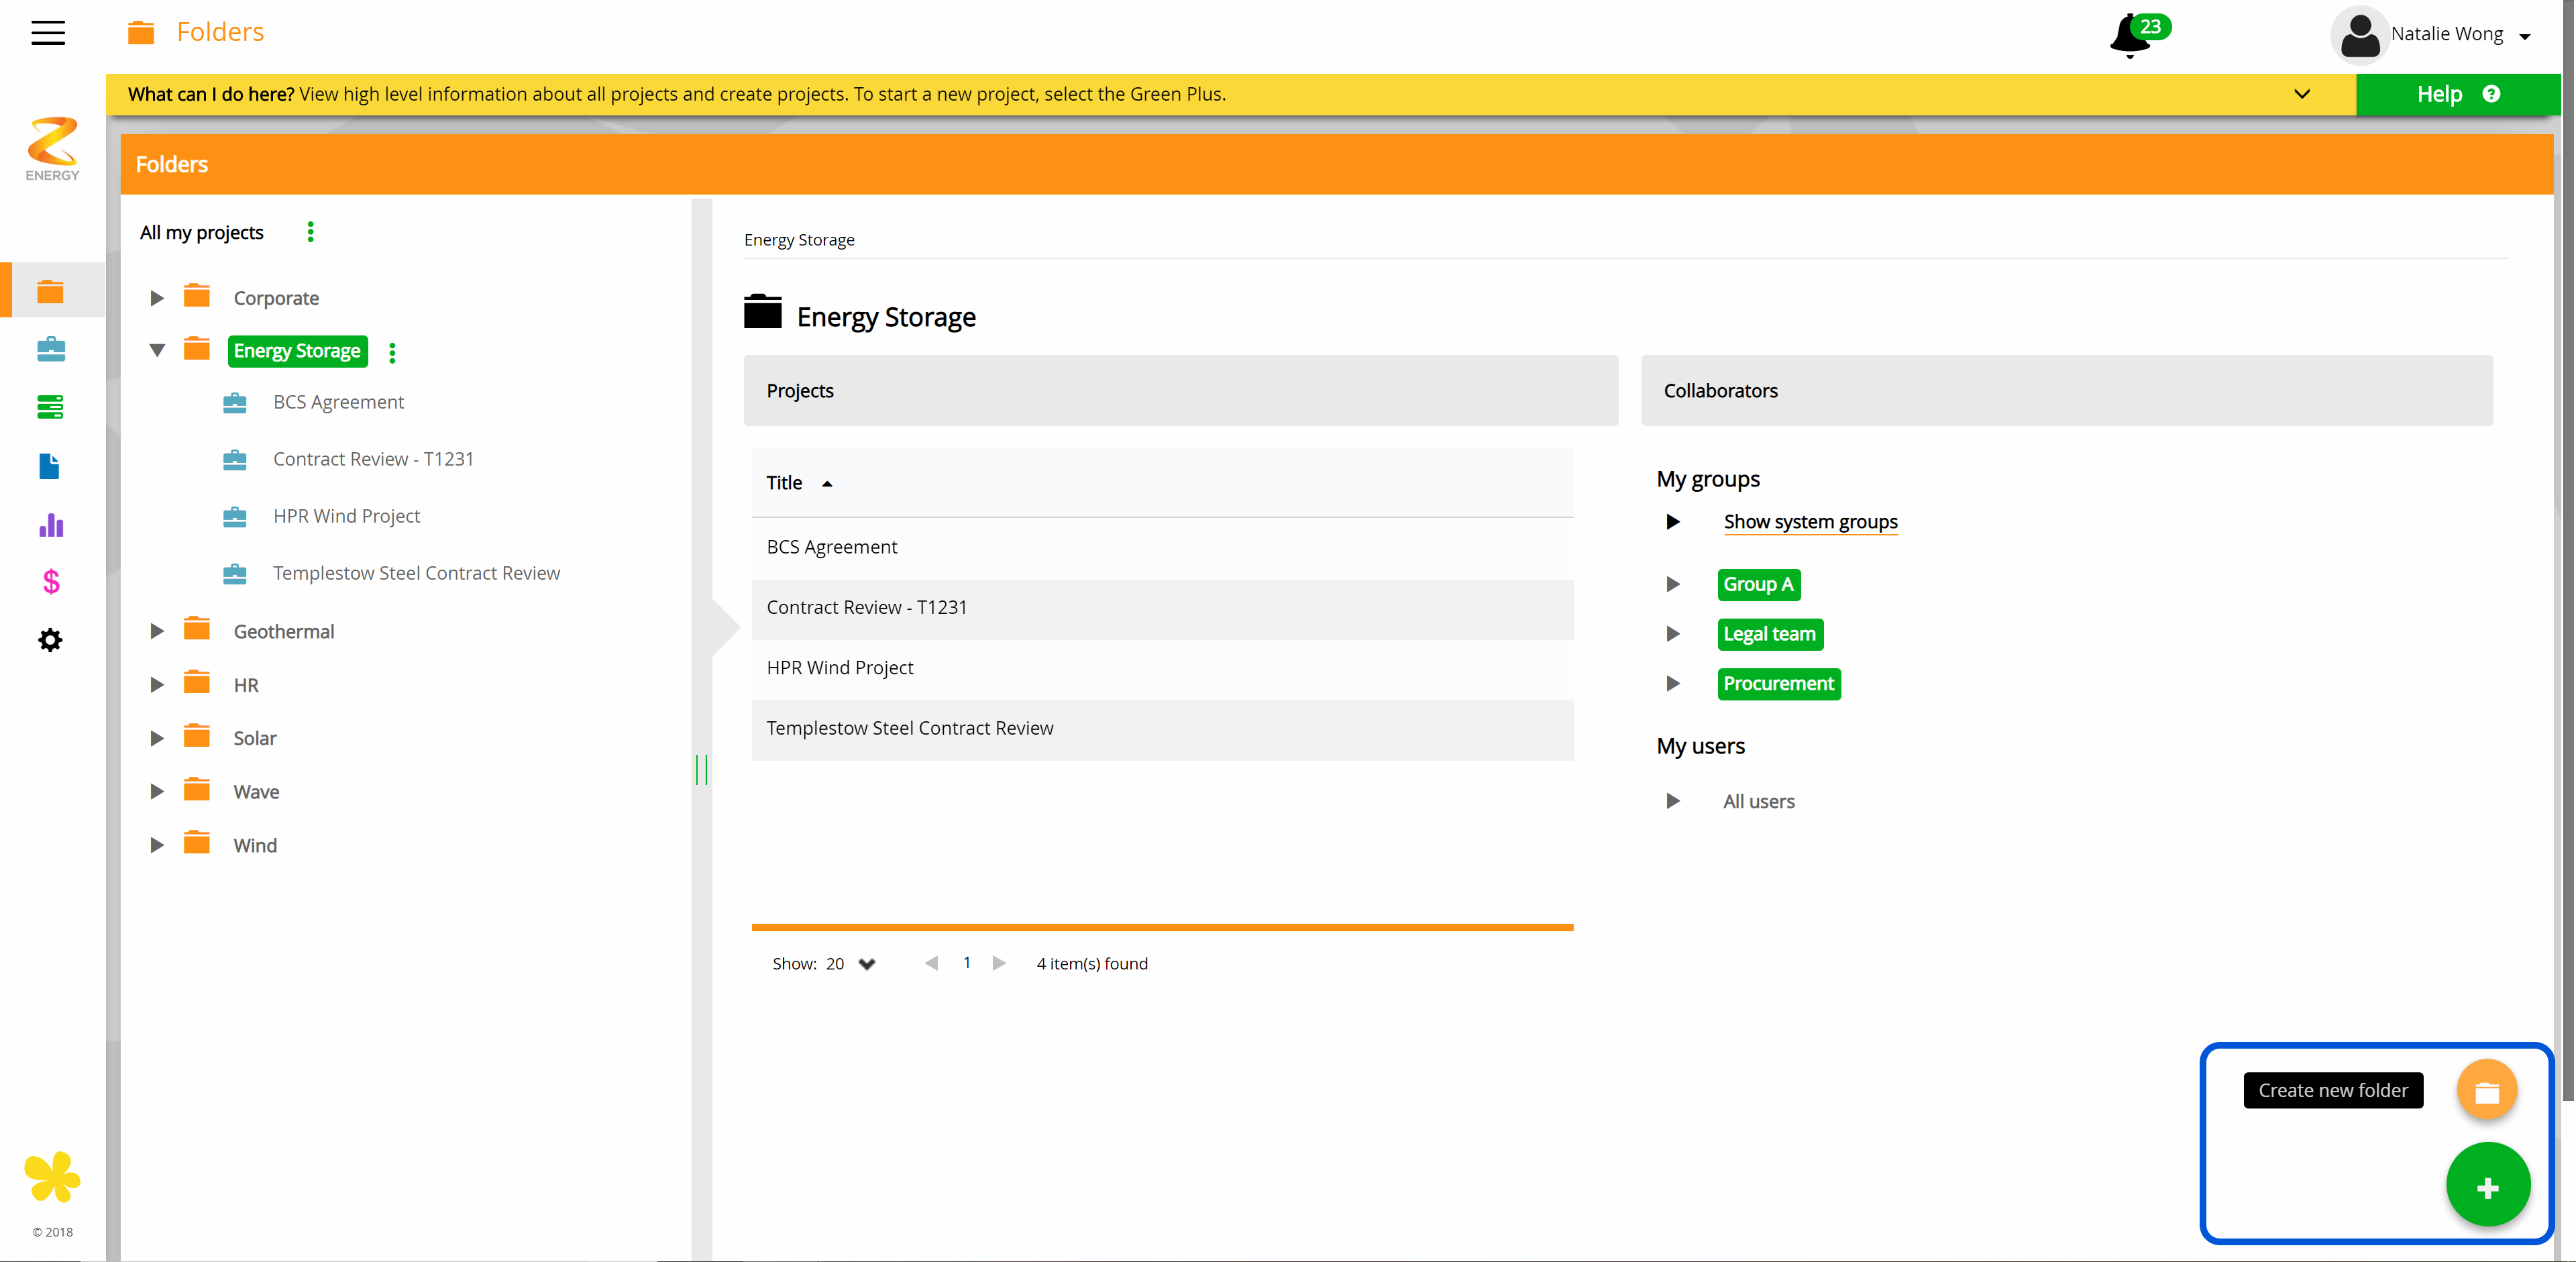Open Templestow Steel Contract Review in the folder tree
This screenshot has height=1262, width=2576.
click(x=416, y=573)
